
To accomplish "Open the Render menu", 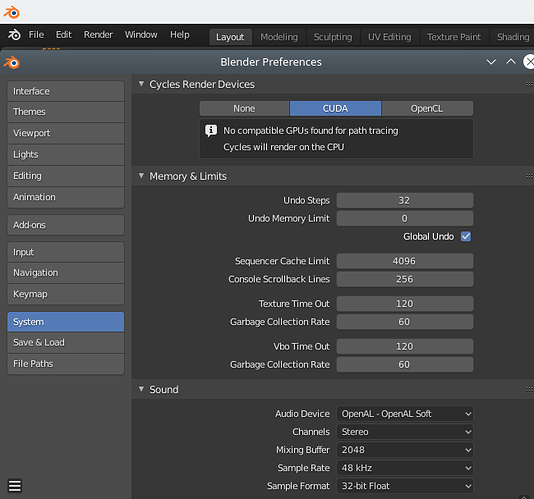I will tap(98, 35).
